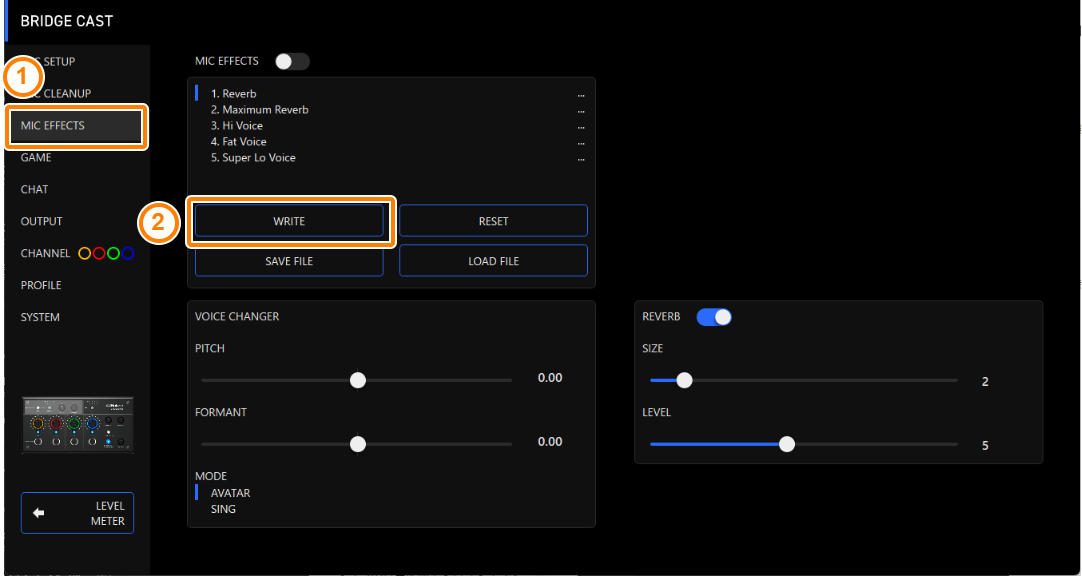This screenshot has width=1082, height=578.
Task: Choose AVATAR voice changer mode
Action: pyautogui.click(x=230, y=493)
